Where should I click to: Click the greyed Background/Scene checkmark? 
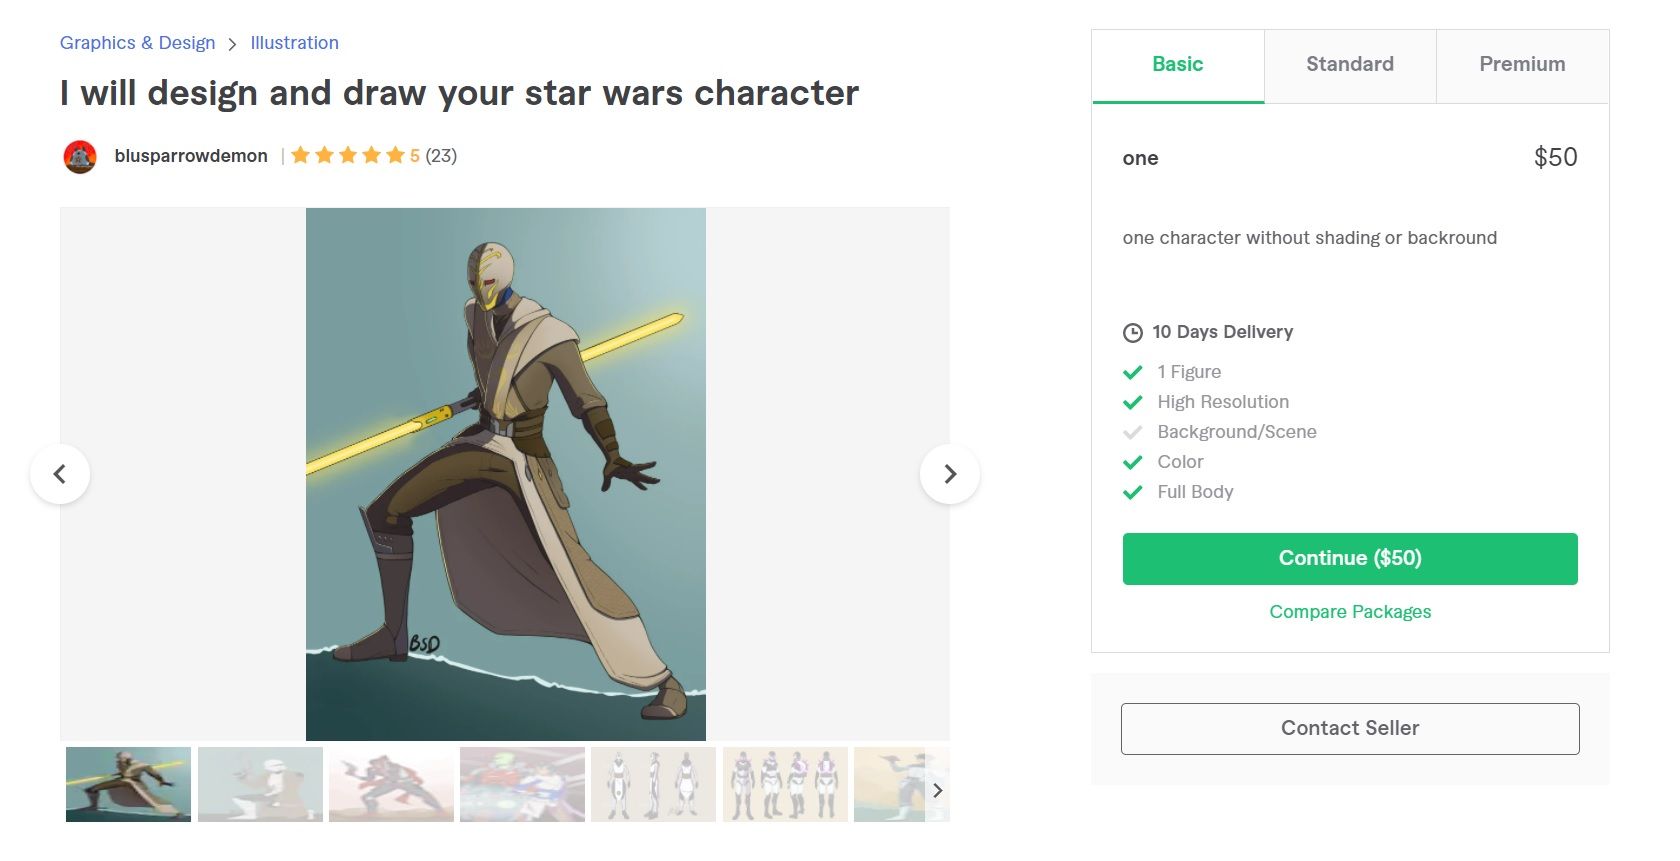(1133, 432)
